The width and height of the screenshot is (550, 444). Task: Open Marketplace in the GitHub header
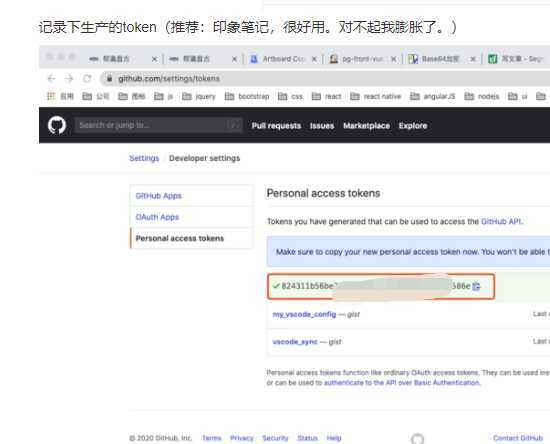coord(366,126)
